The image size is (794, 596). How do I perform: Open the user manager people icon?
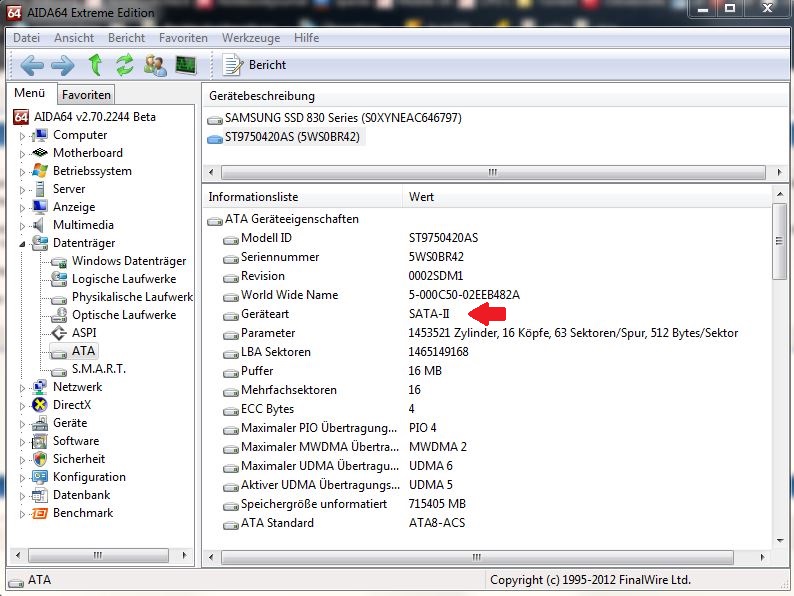click(155, 65)
